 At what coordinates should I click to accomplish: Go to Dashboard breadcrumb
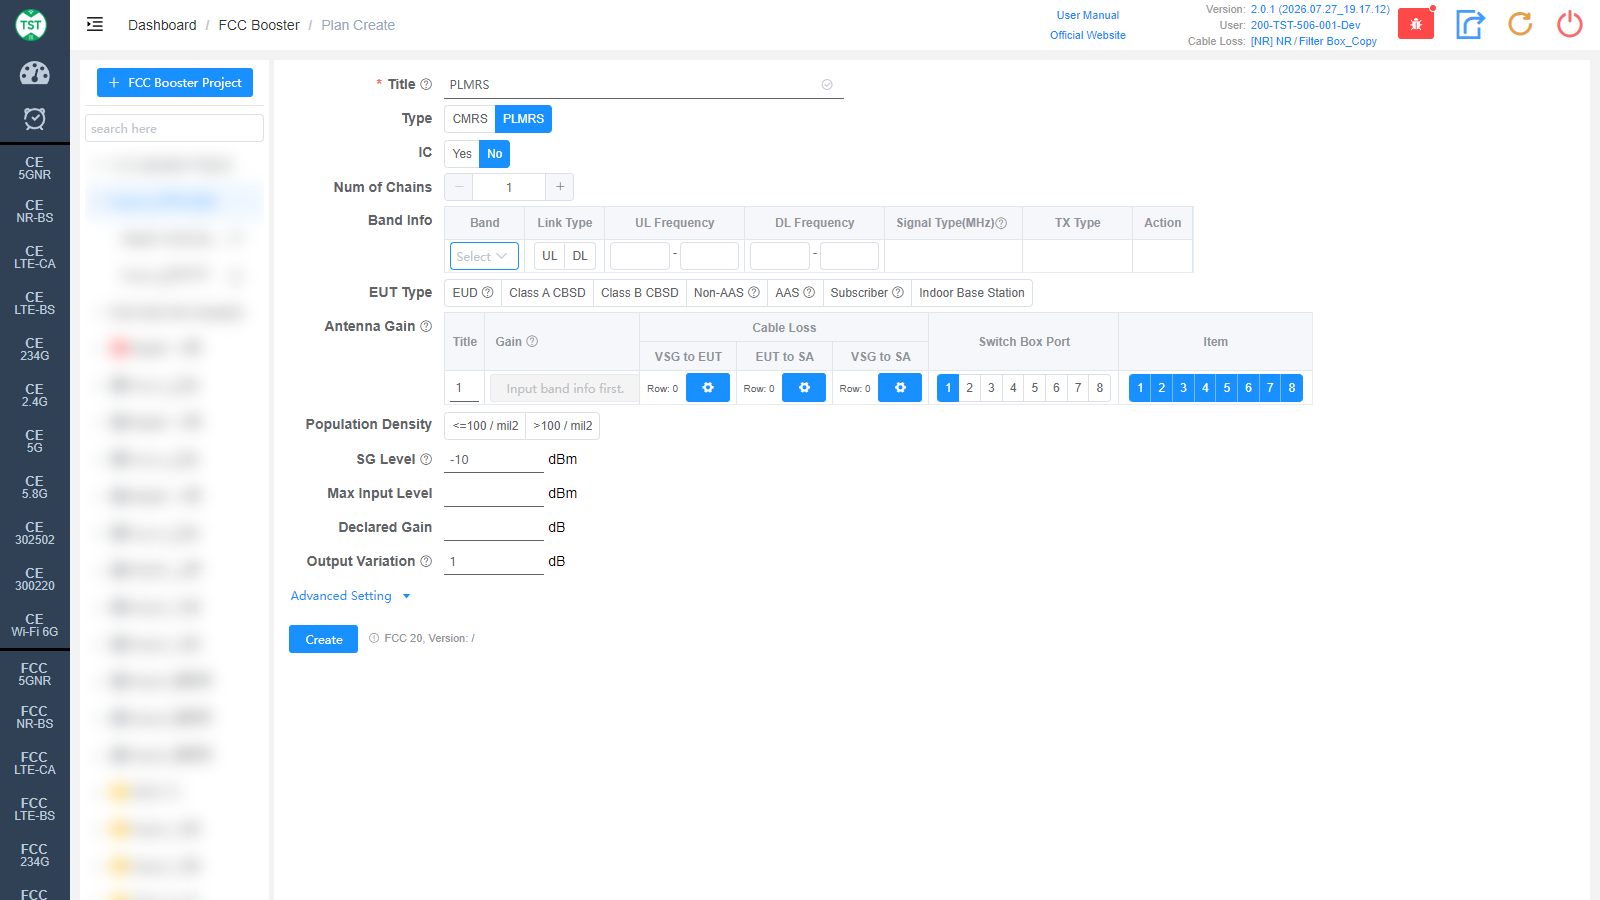[x=162, y=25]
